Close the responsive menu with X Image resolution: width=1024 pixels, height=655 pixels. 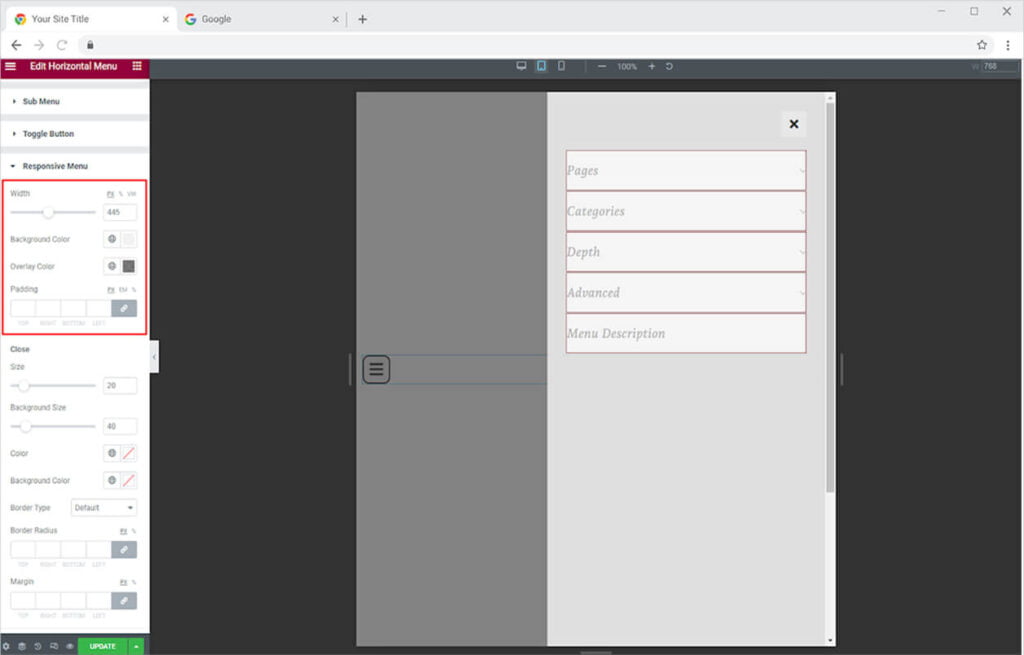click(794, 124)
